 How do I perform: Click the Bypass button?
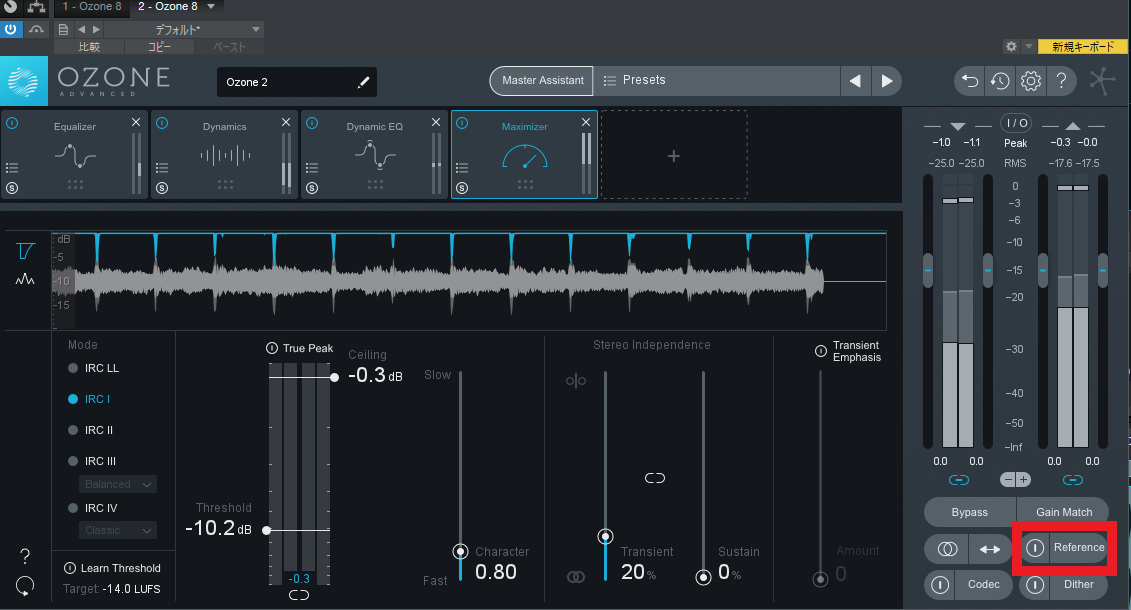[969, 512]
